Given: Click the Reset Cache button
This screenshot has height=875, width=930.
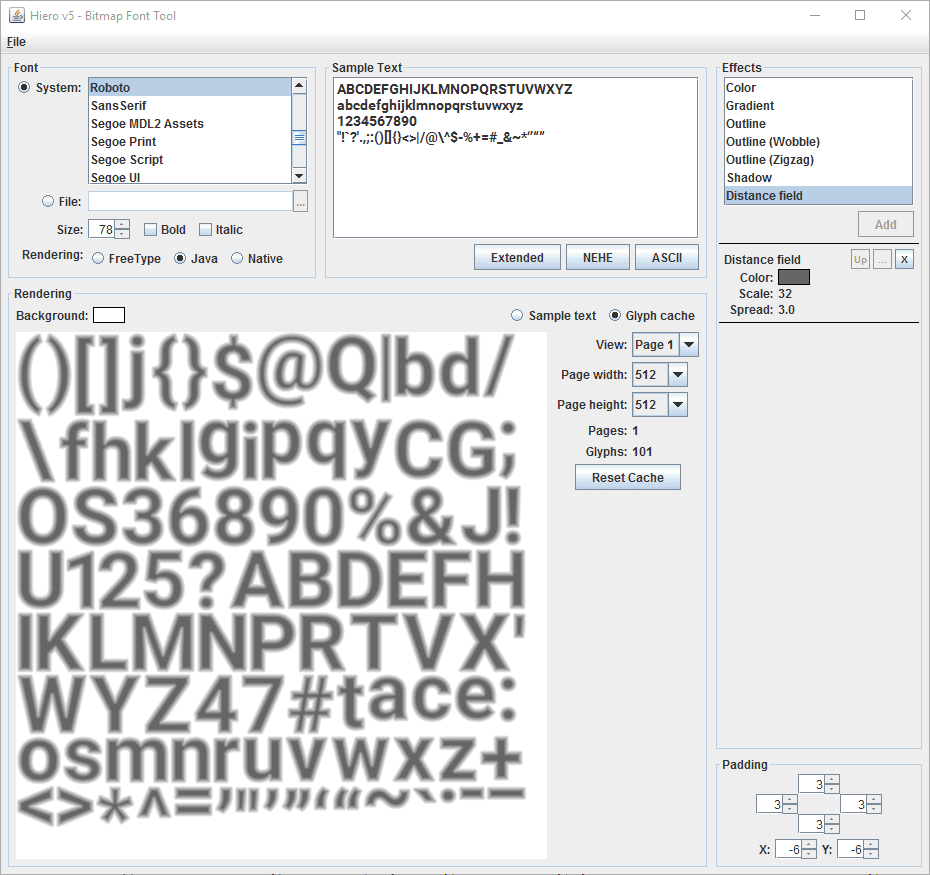Looking at the screenshot, I should (627, 478).
